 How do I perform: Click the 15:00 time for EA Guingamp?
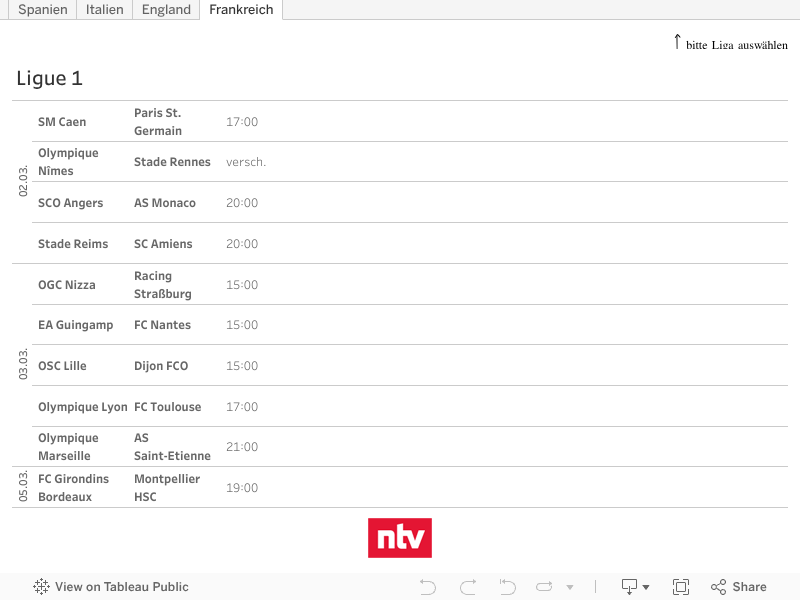point(242,325)
